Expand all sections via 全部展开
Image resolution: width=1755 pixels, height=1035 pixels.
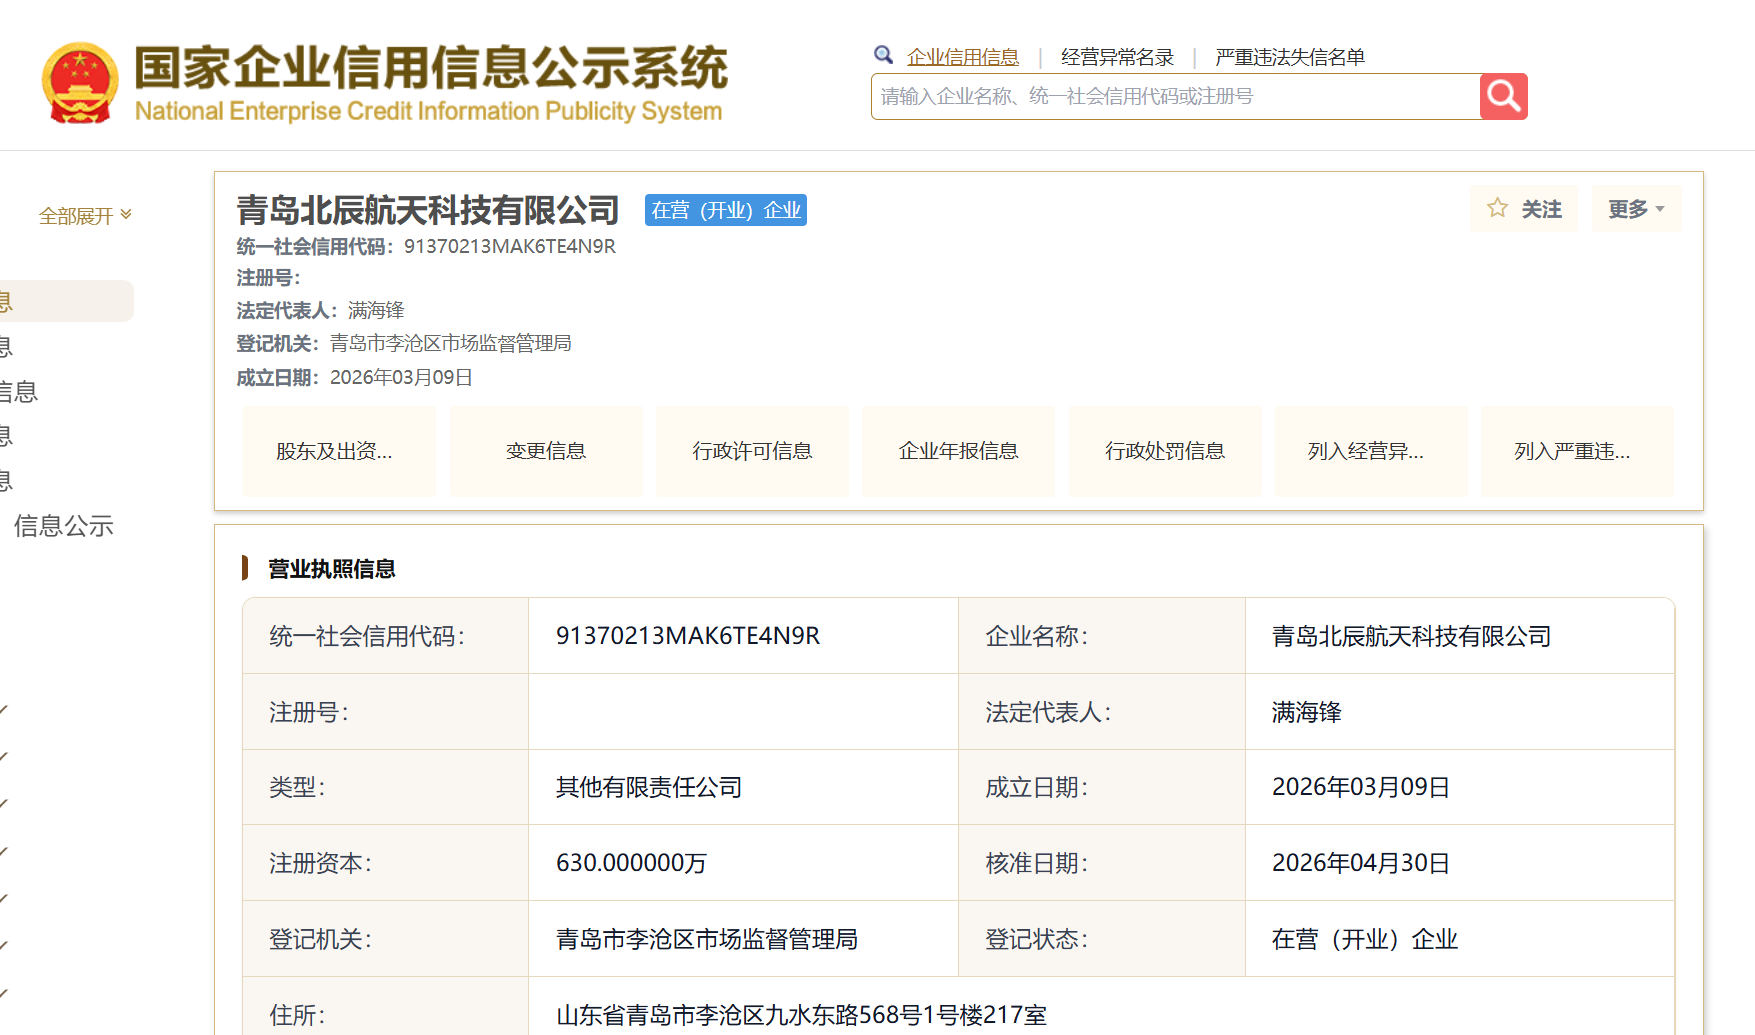[x=85, y=216]
